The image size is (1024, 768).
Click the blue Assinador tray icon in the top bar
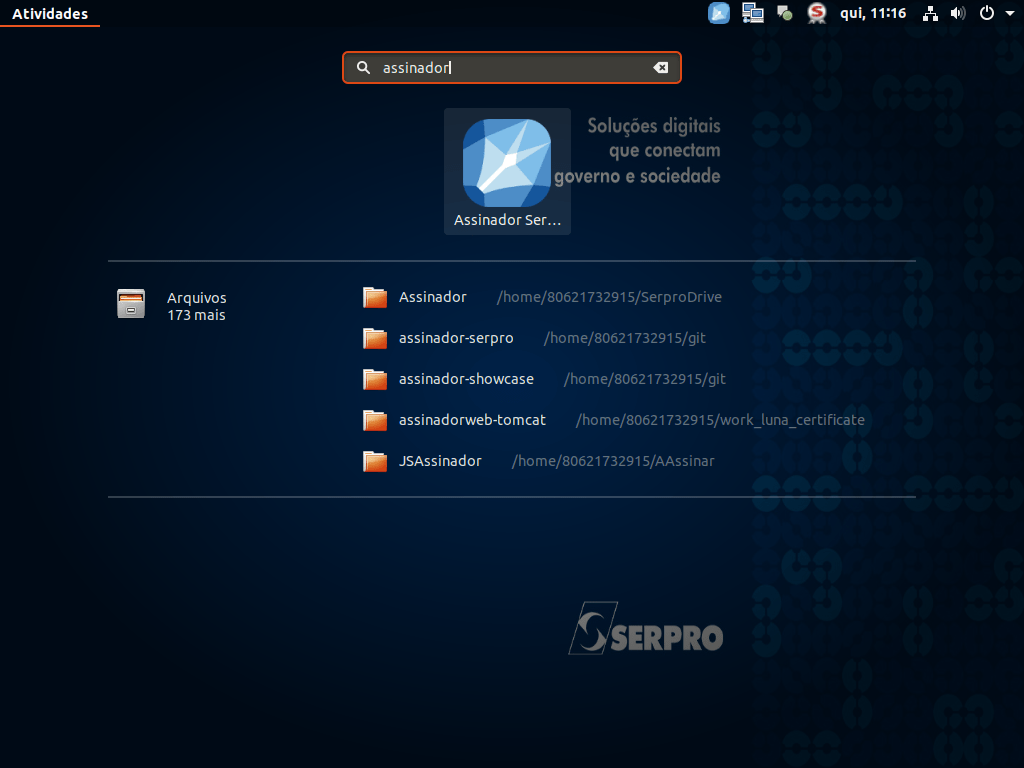click(x=718, y=13)
